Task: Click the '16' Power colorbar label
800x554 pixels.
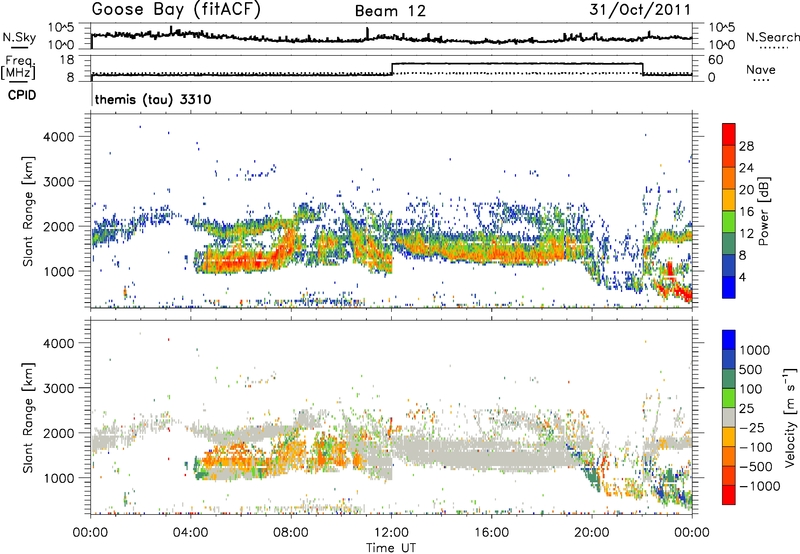Action: coord(746,212)
